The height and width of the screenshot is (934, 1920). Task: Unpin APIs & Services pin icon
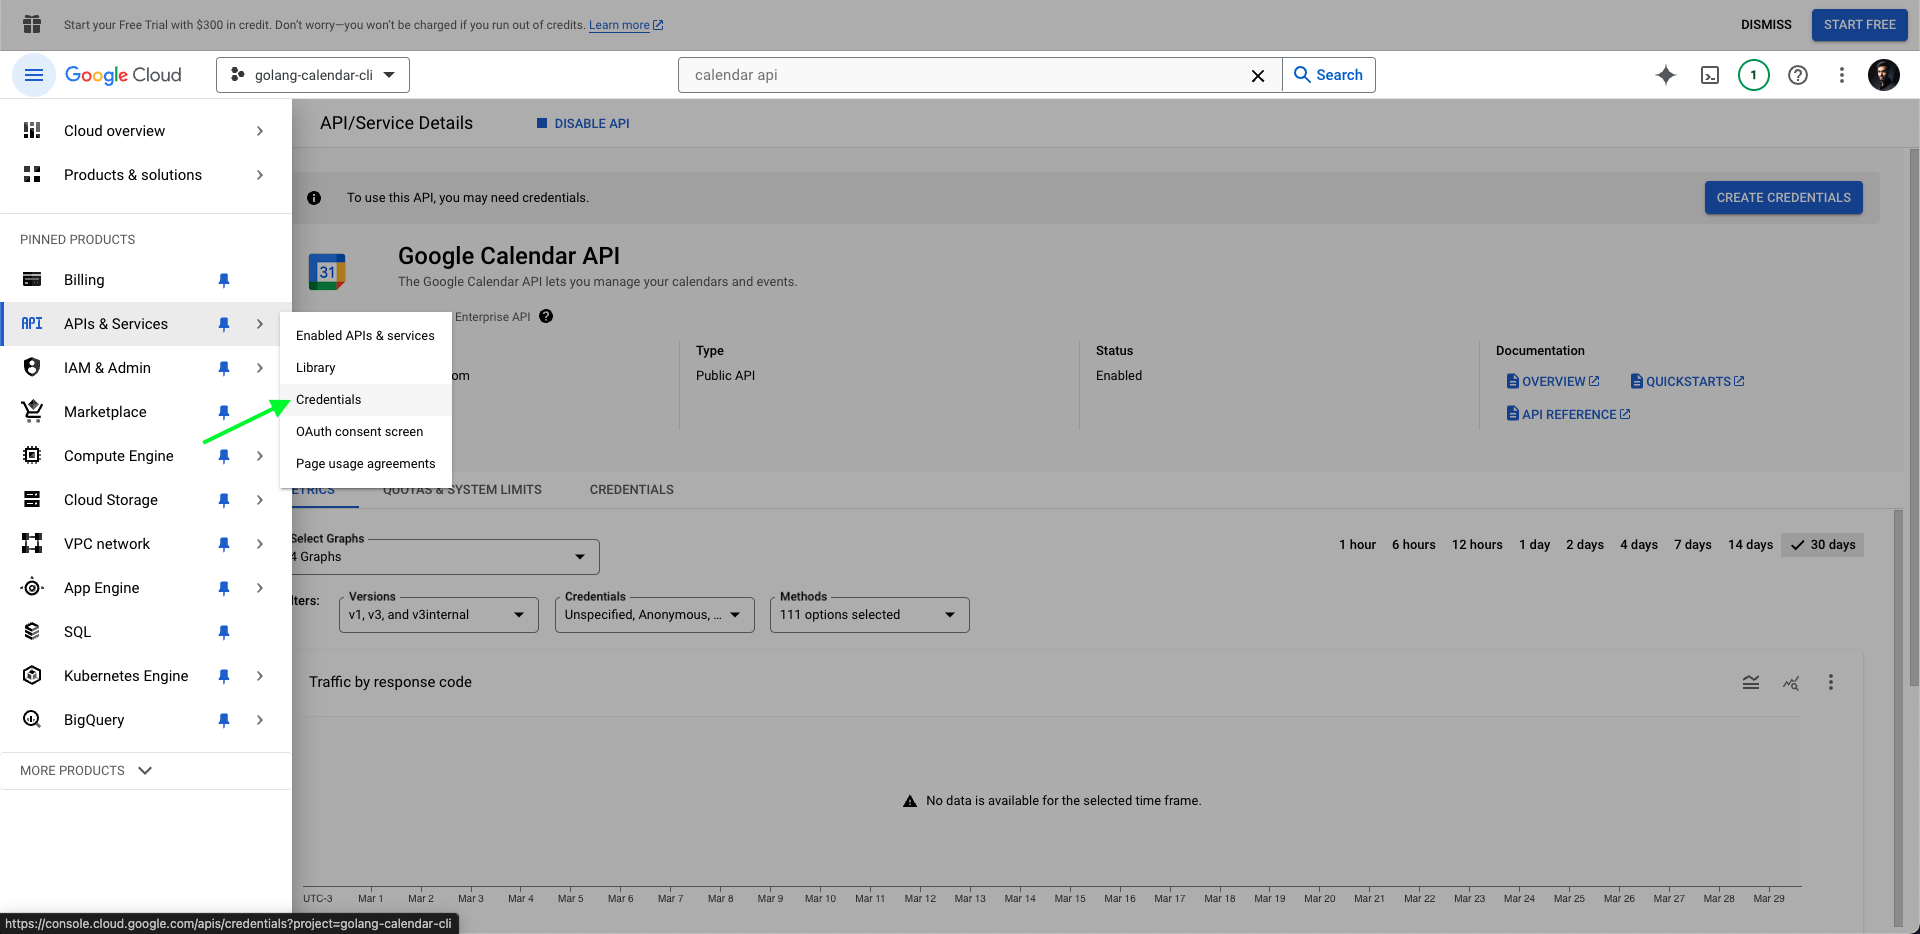224,324
